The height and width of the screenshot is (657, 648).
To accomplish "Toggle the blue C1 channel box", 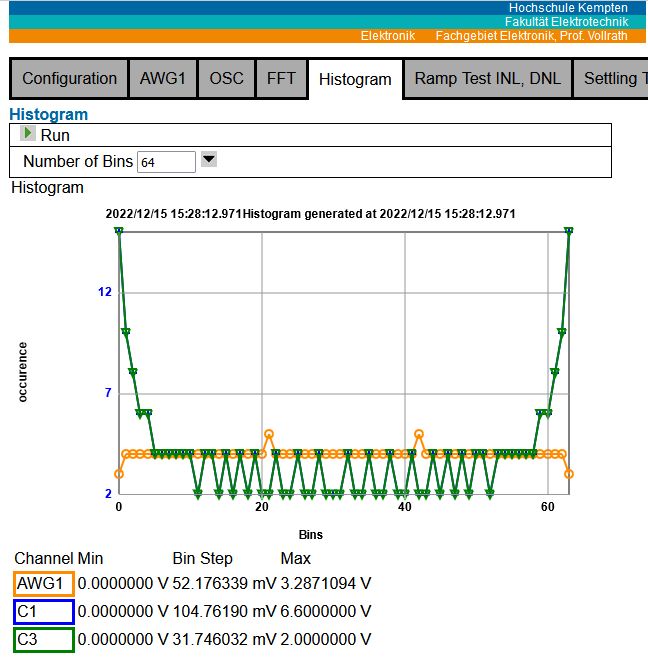I will (44, 611).
